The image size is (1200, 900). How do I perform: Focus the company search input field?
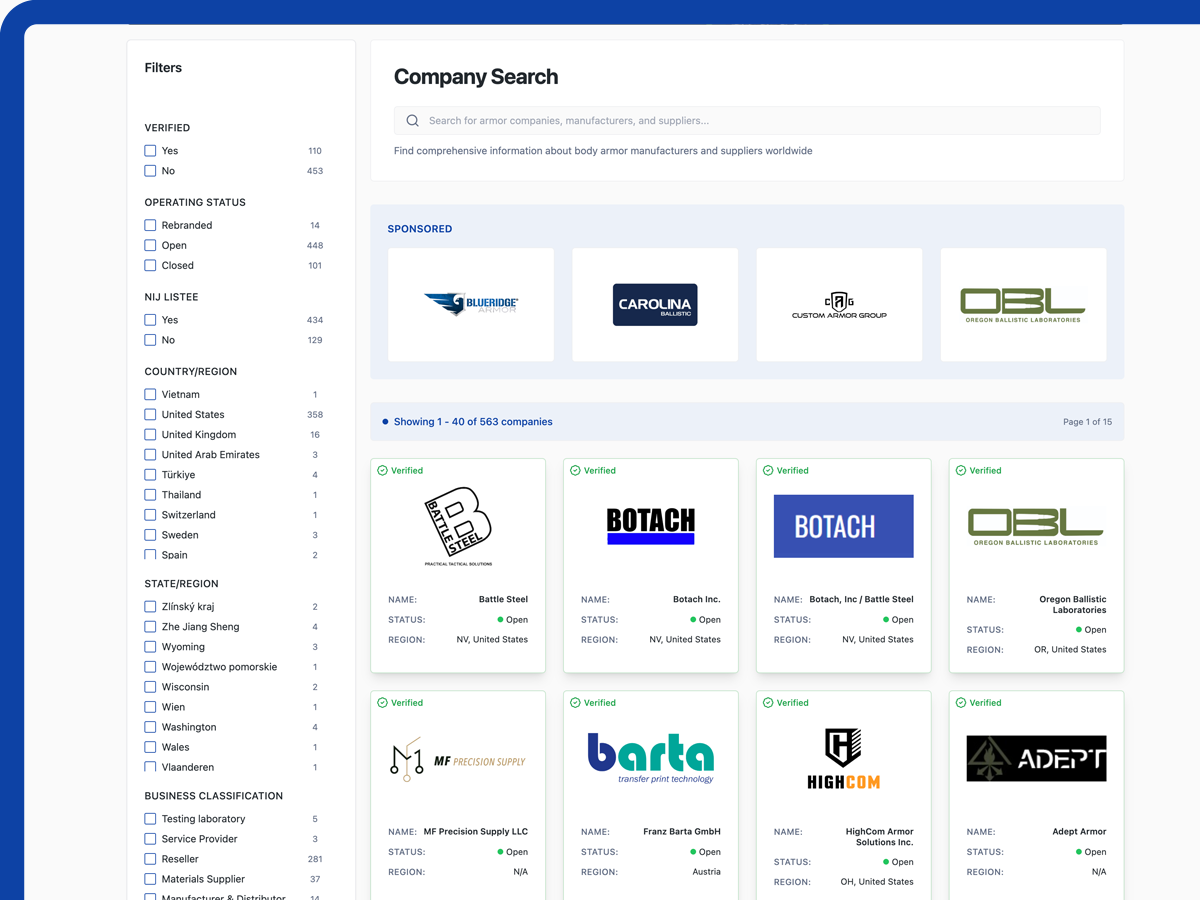click(747, 121)
